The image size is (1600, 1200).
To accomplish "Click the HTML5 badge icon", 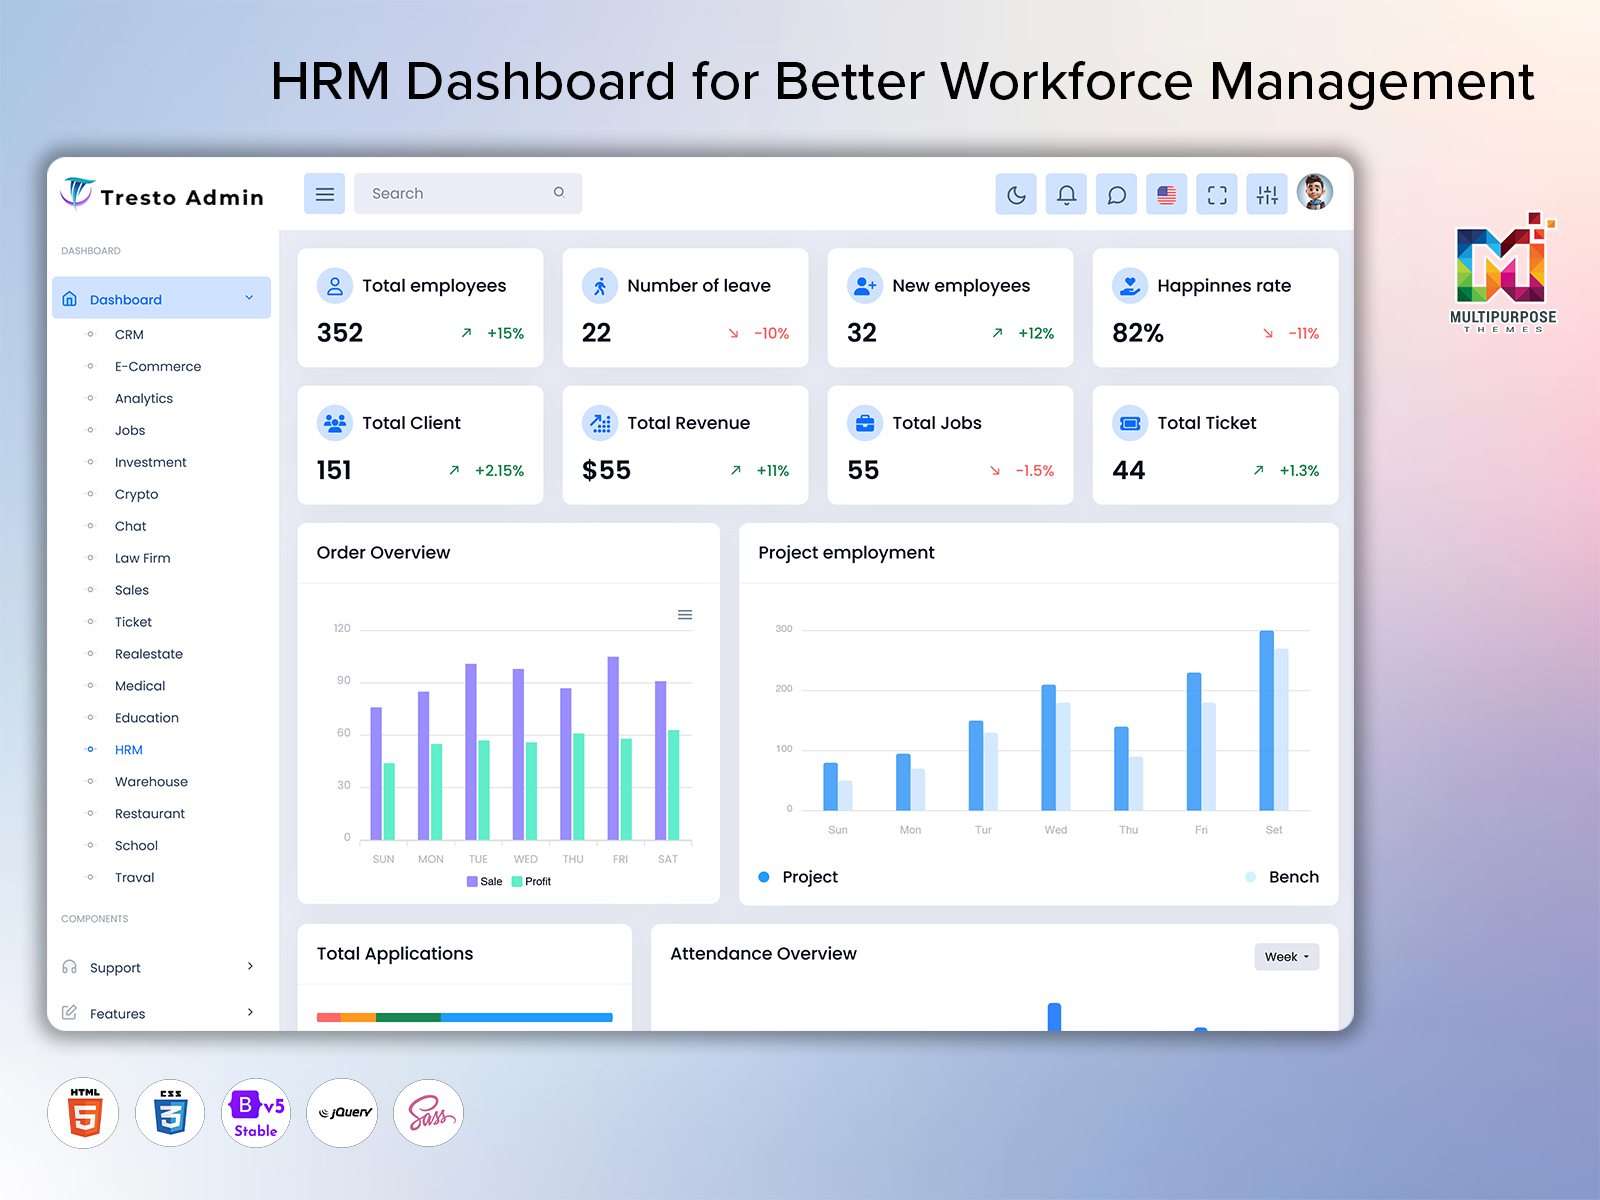I will tap(84, 1113).
